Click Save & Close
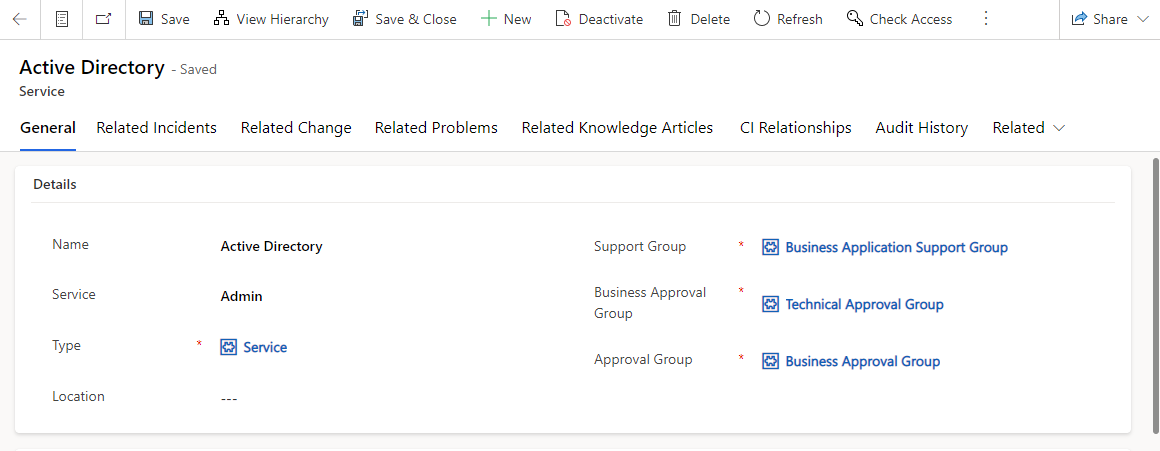 click(x=405, y=19)
